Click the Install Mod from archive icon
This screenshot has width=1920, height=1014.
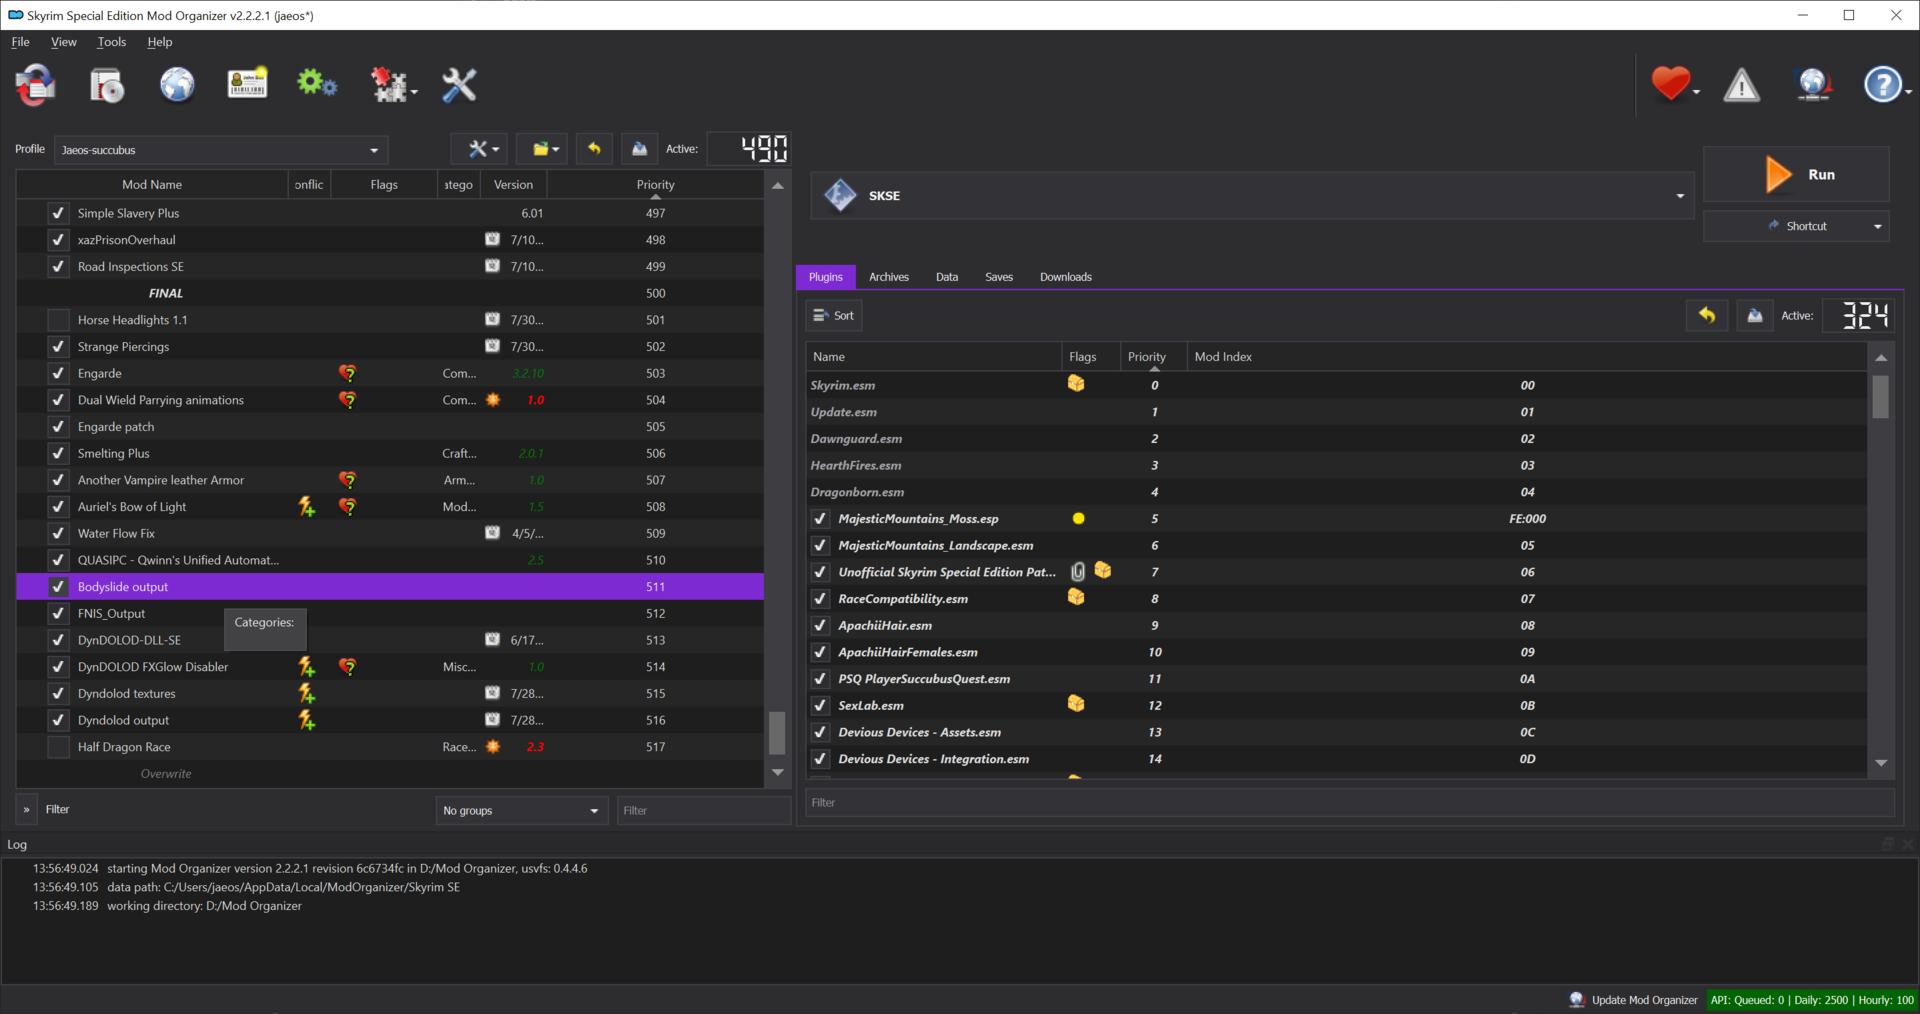pyautogui.click(x=106, y=85)
